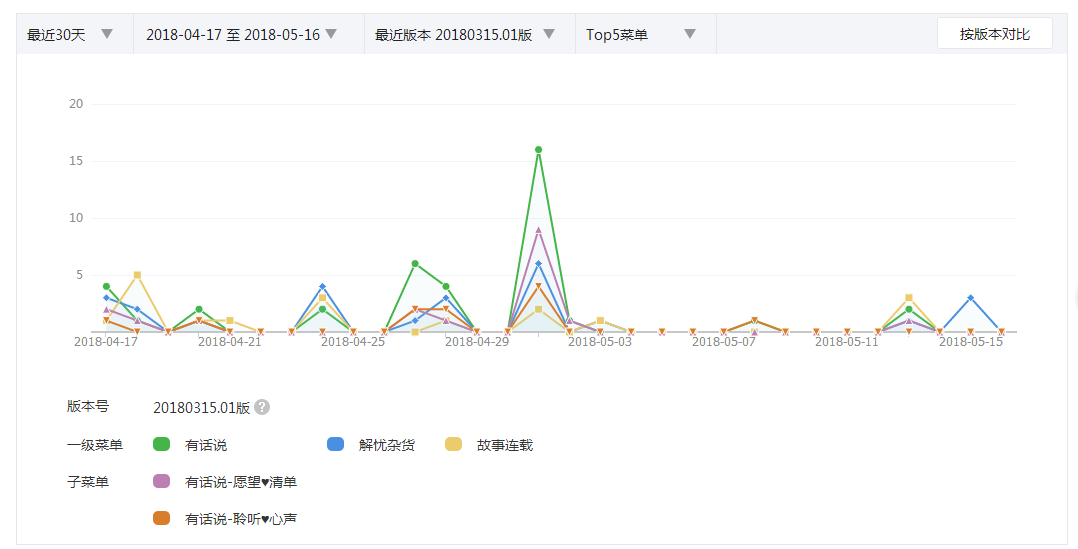Open the Top5菜单 dropdown
Image resolution: width=1078 pixels, height=549 pixels.
pos(640,34)
